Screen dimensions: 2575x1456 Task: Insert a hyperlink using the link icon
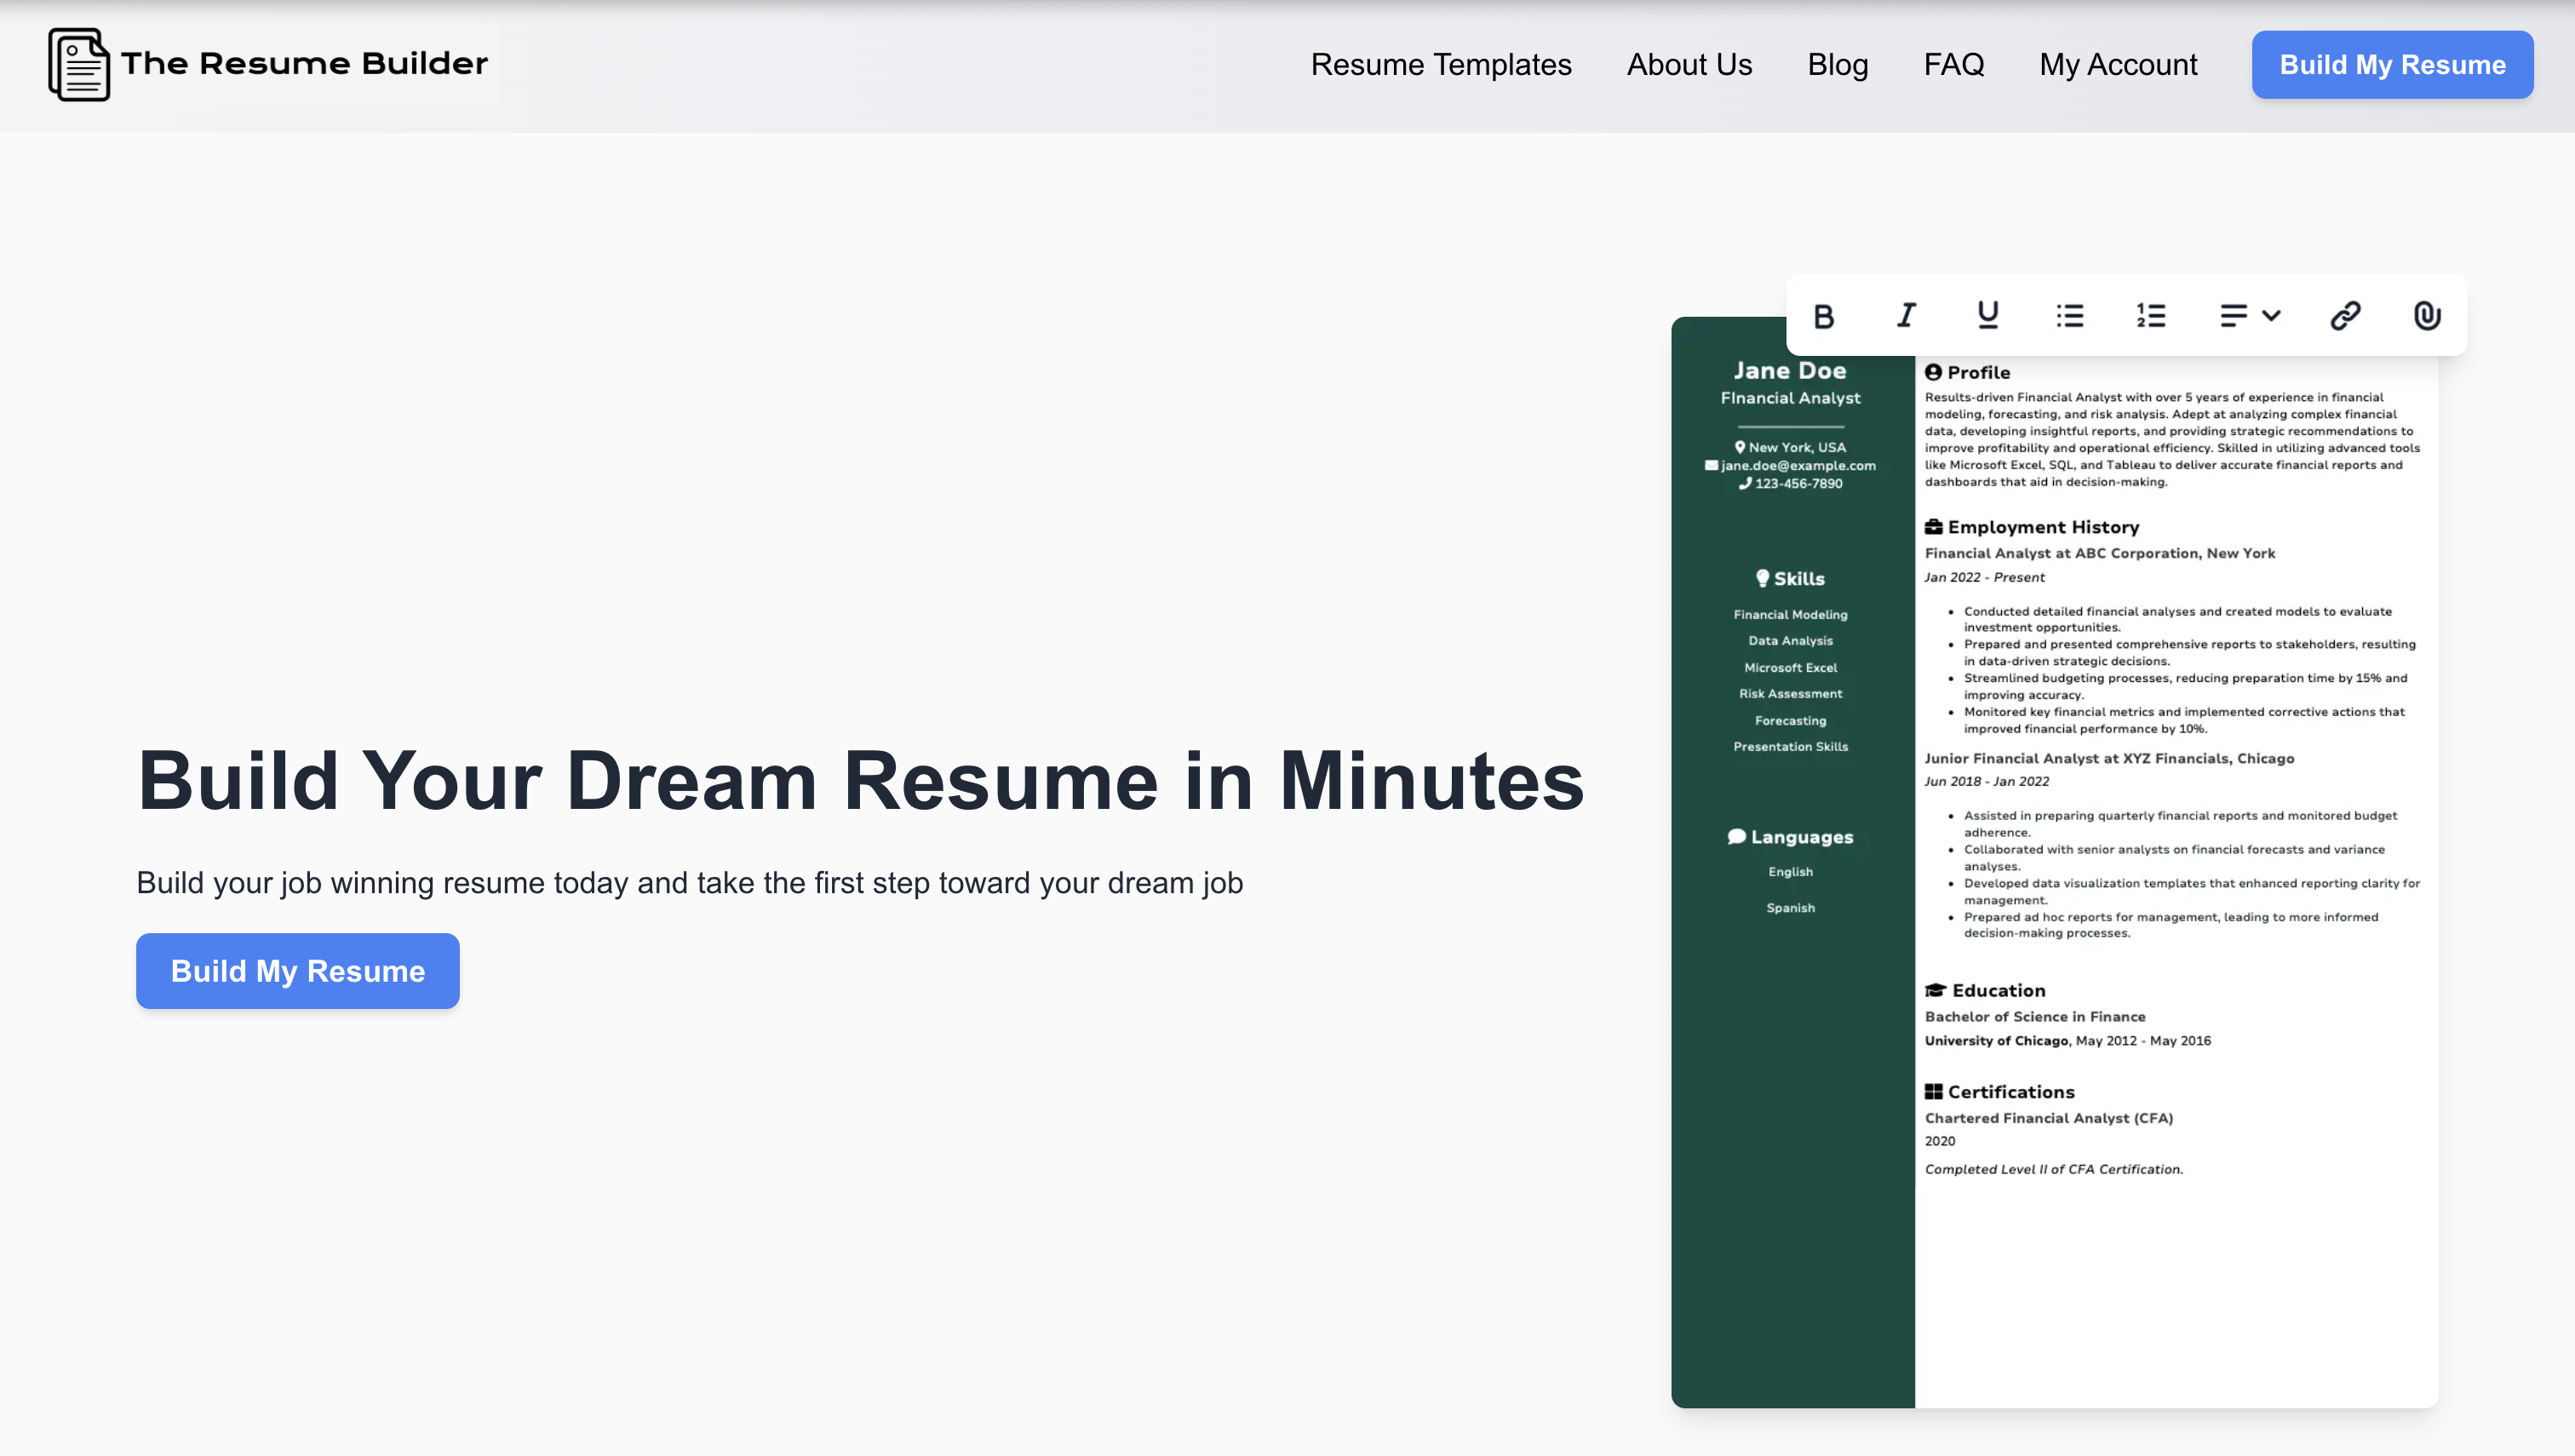(x=2345, y=316)
